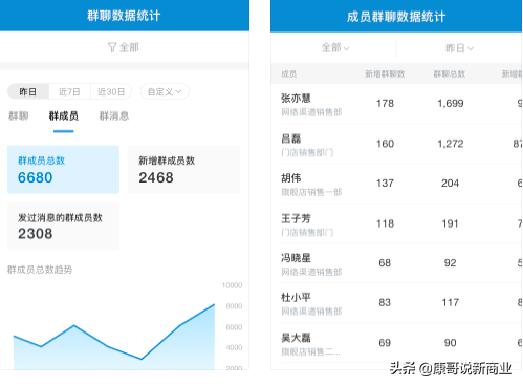
Task: Click the 群成员总数趋势 chart title
Action: (39, 270)
